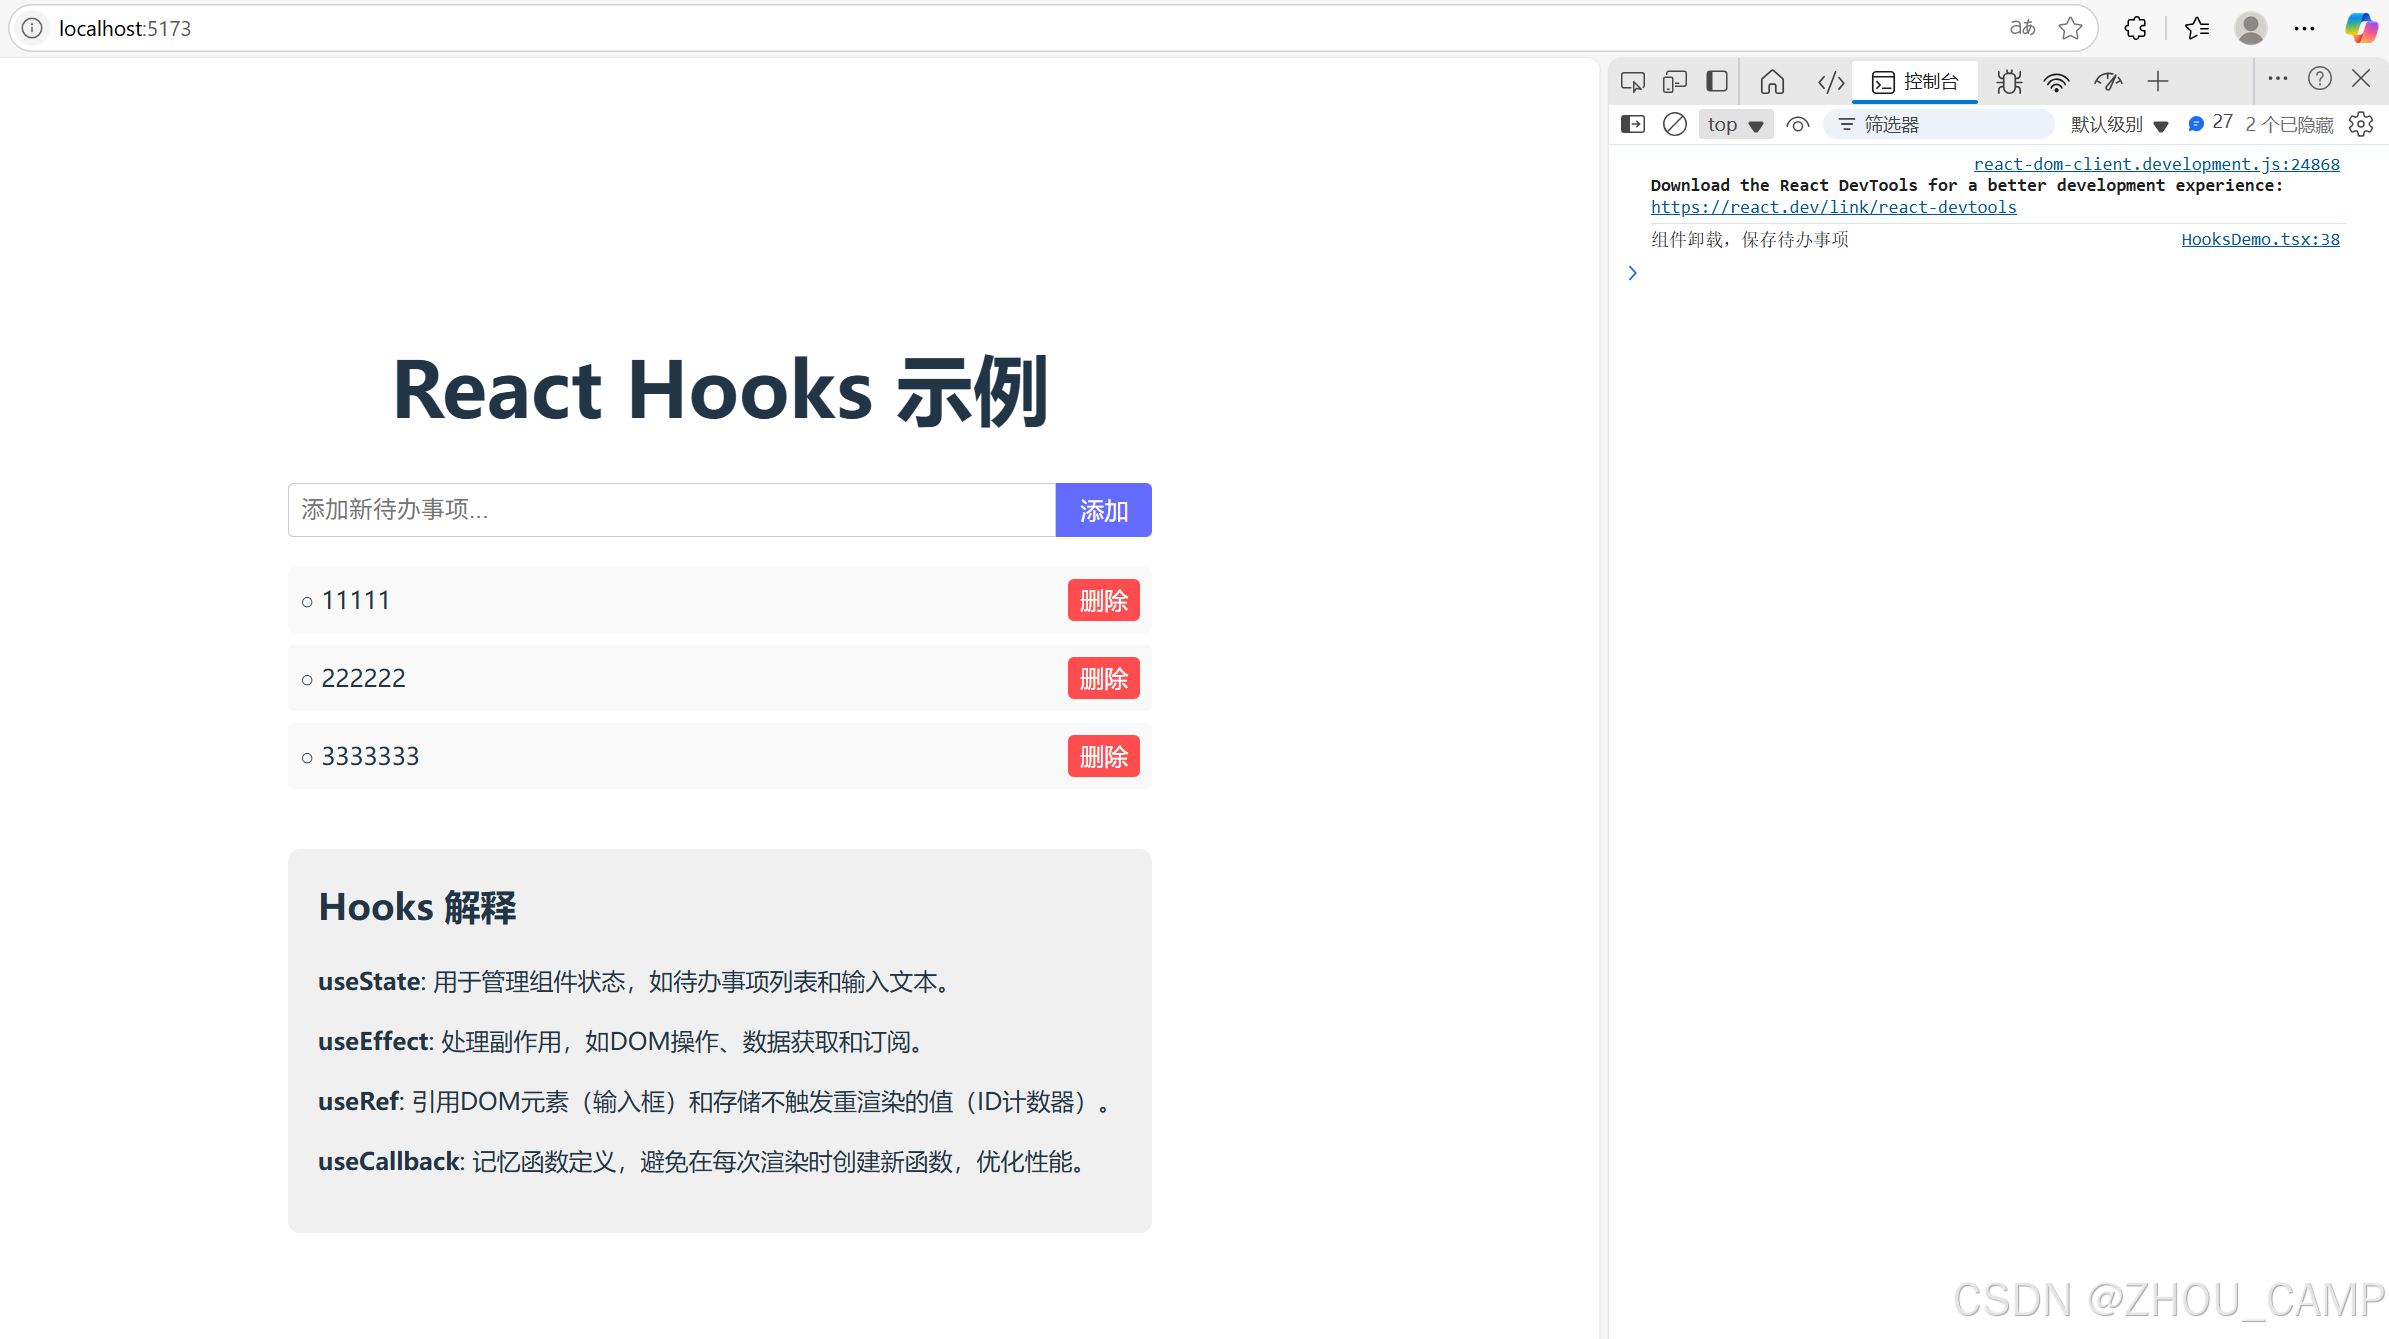
Task: Open console settings gear icon
Action: (x=2361, y=124)
